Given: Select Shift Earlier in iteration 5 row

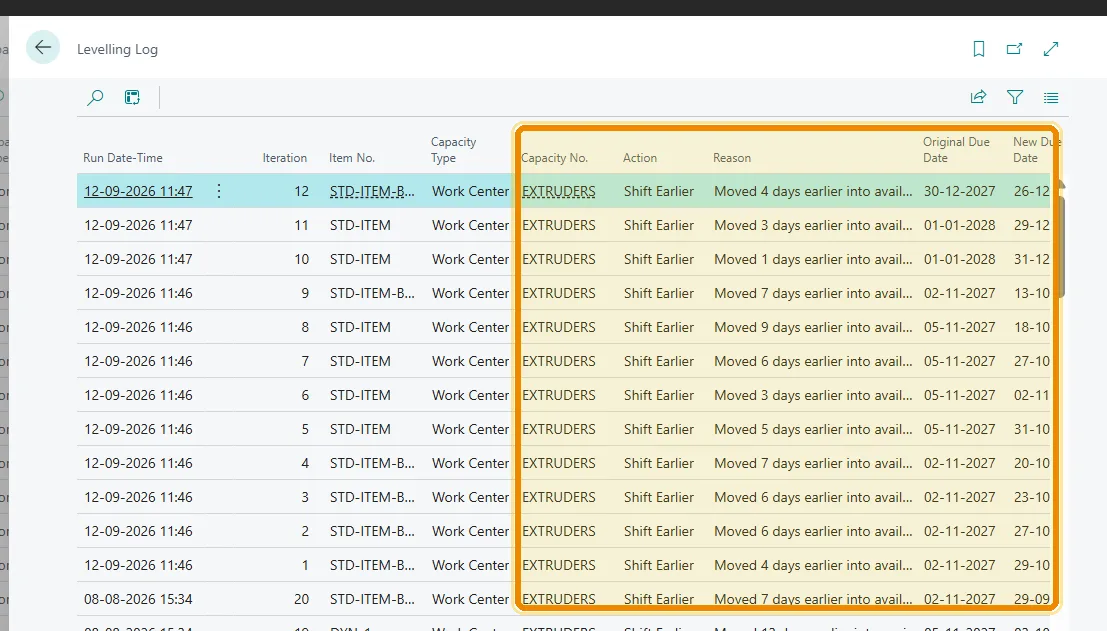Looking at the screenshot, I should 659,429.
